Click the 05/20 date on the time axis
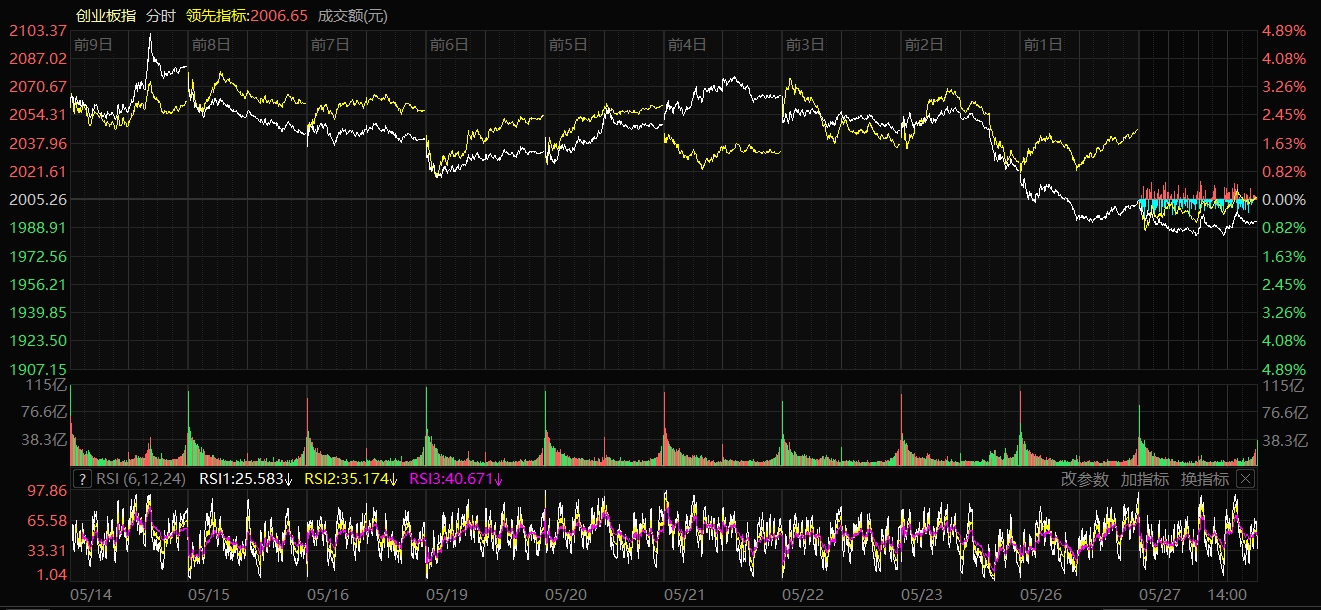The height and width of the screenshot is (610, 1321). [x=566, y=595]
